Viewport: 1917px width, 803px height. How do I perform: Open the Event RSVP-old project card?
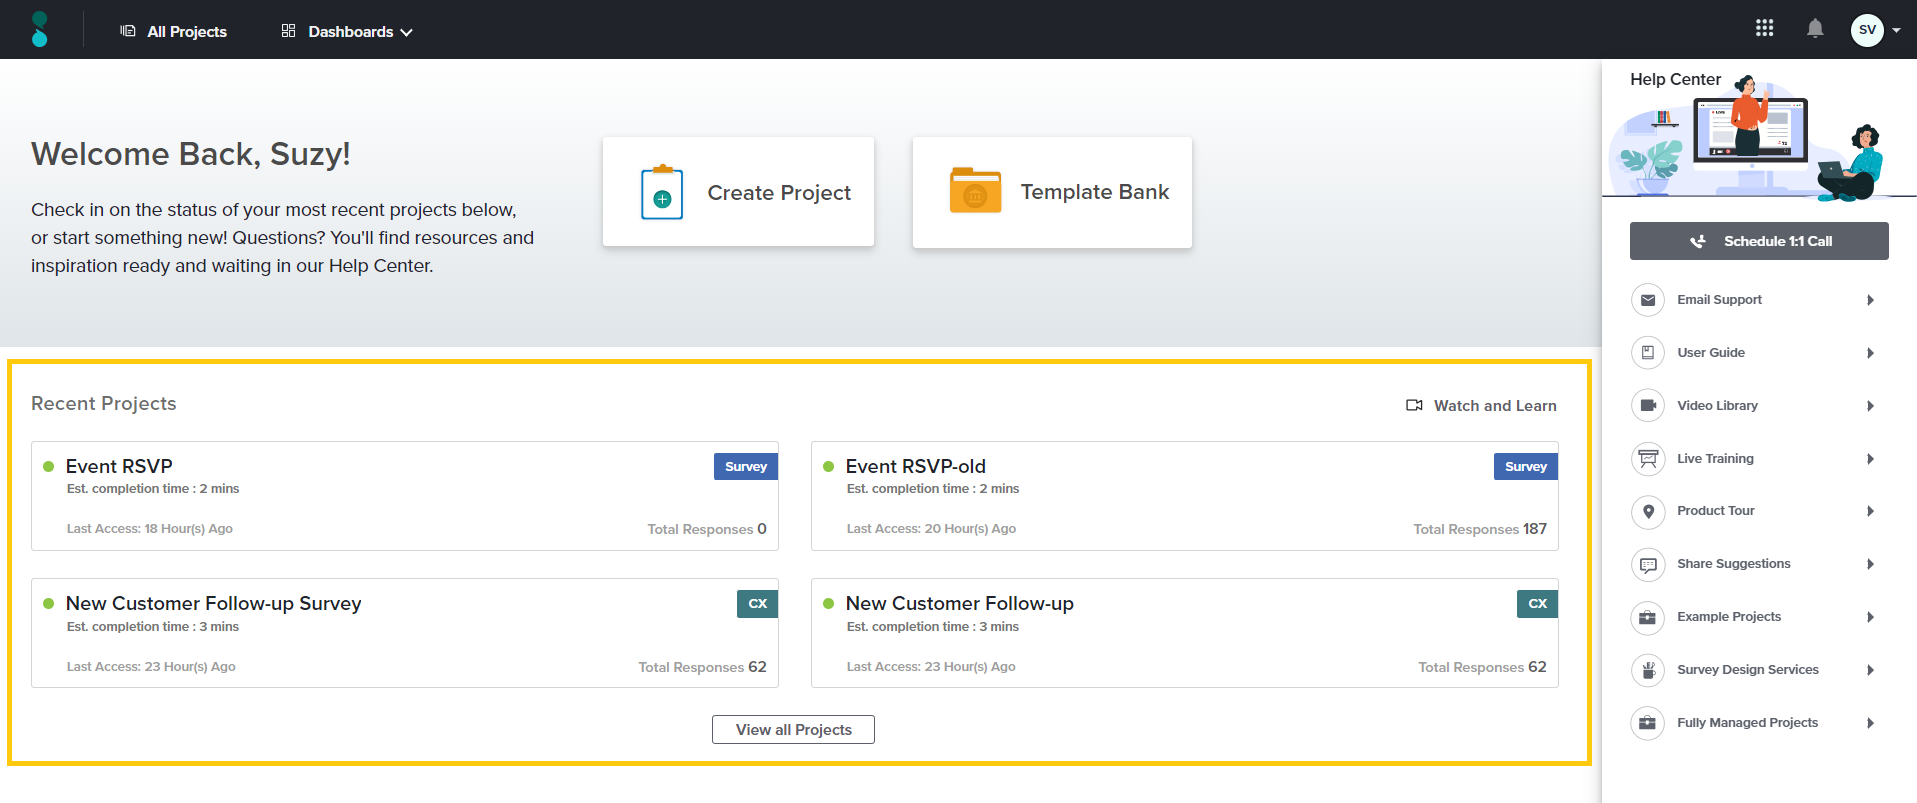pos(1184,496)
